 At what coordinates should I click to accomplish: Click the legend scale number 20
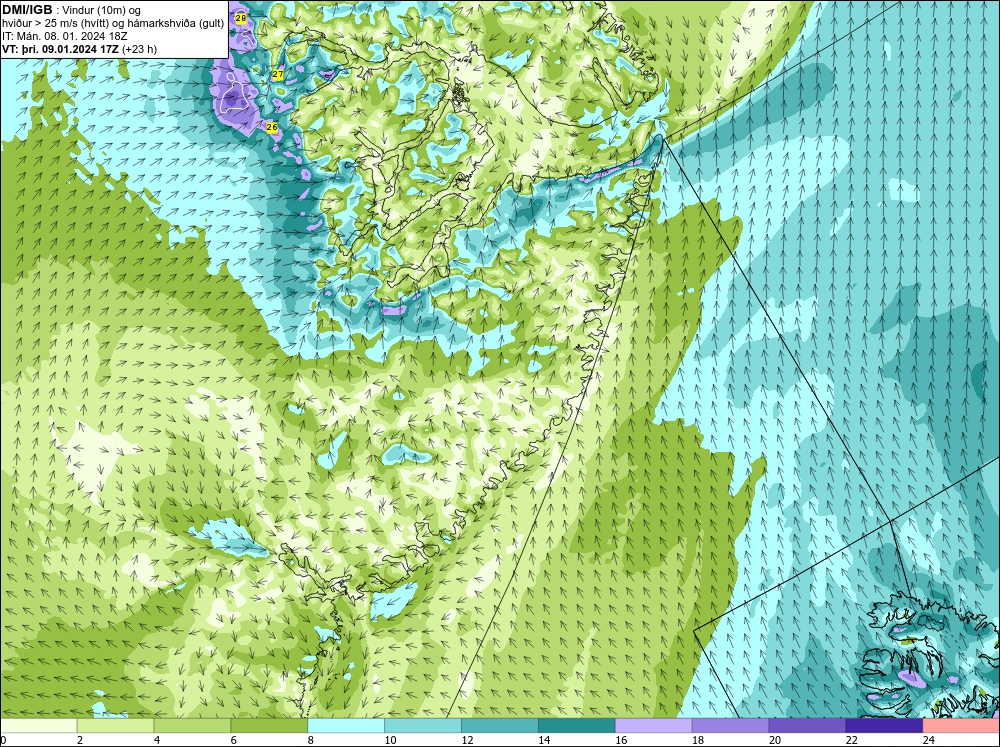(775, 740)
